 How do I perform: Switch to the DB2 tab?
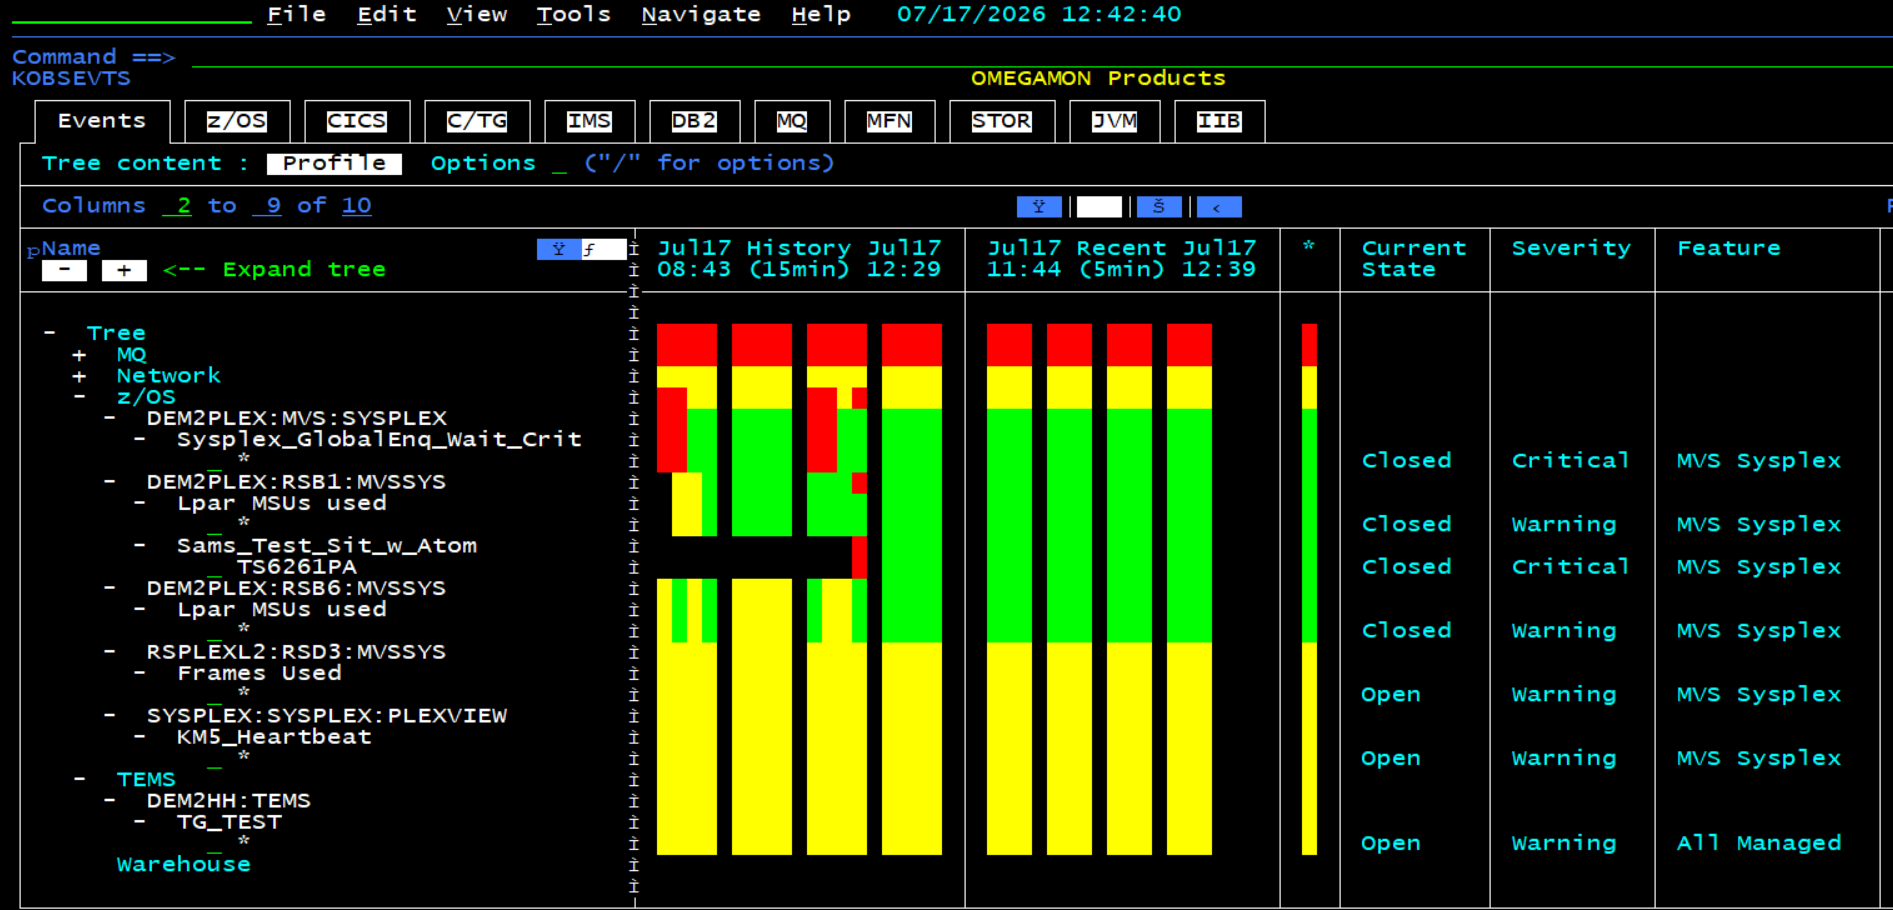tap(694, 121)
